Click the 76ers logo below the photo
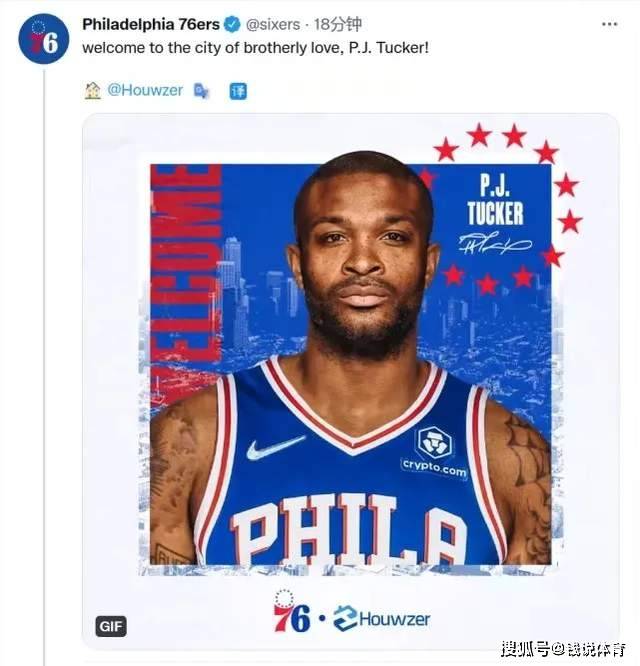The height and width of the screenshot is (666, 640). click(x=291, y=612)
